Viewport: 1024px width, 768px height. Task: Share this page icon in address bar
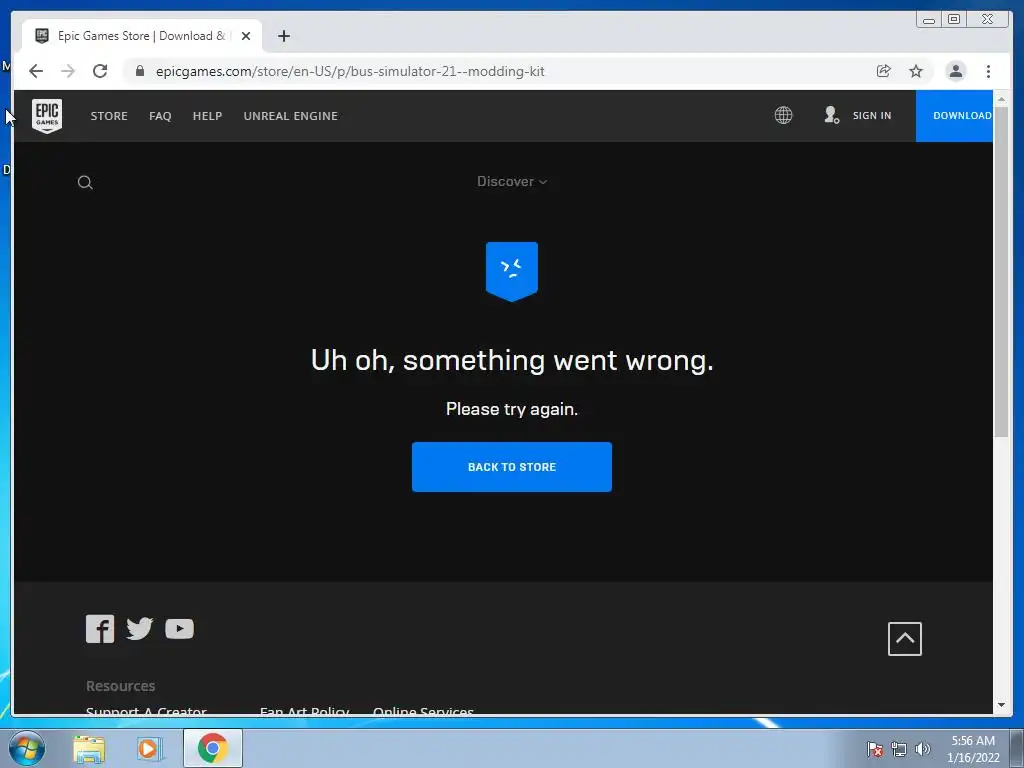click(x=883, y=71)
